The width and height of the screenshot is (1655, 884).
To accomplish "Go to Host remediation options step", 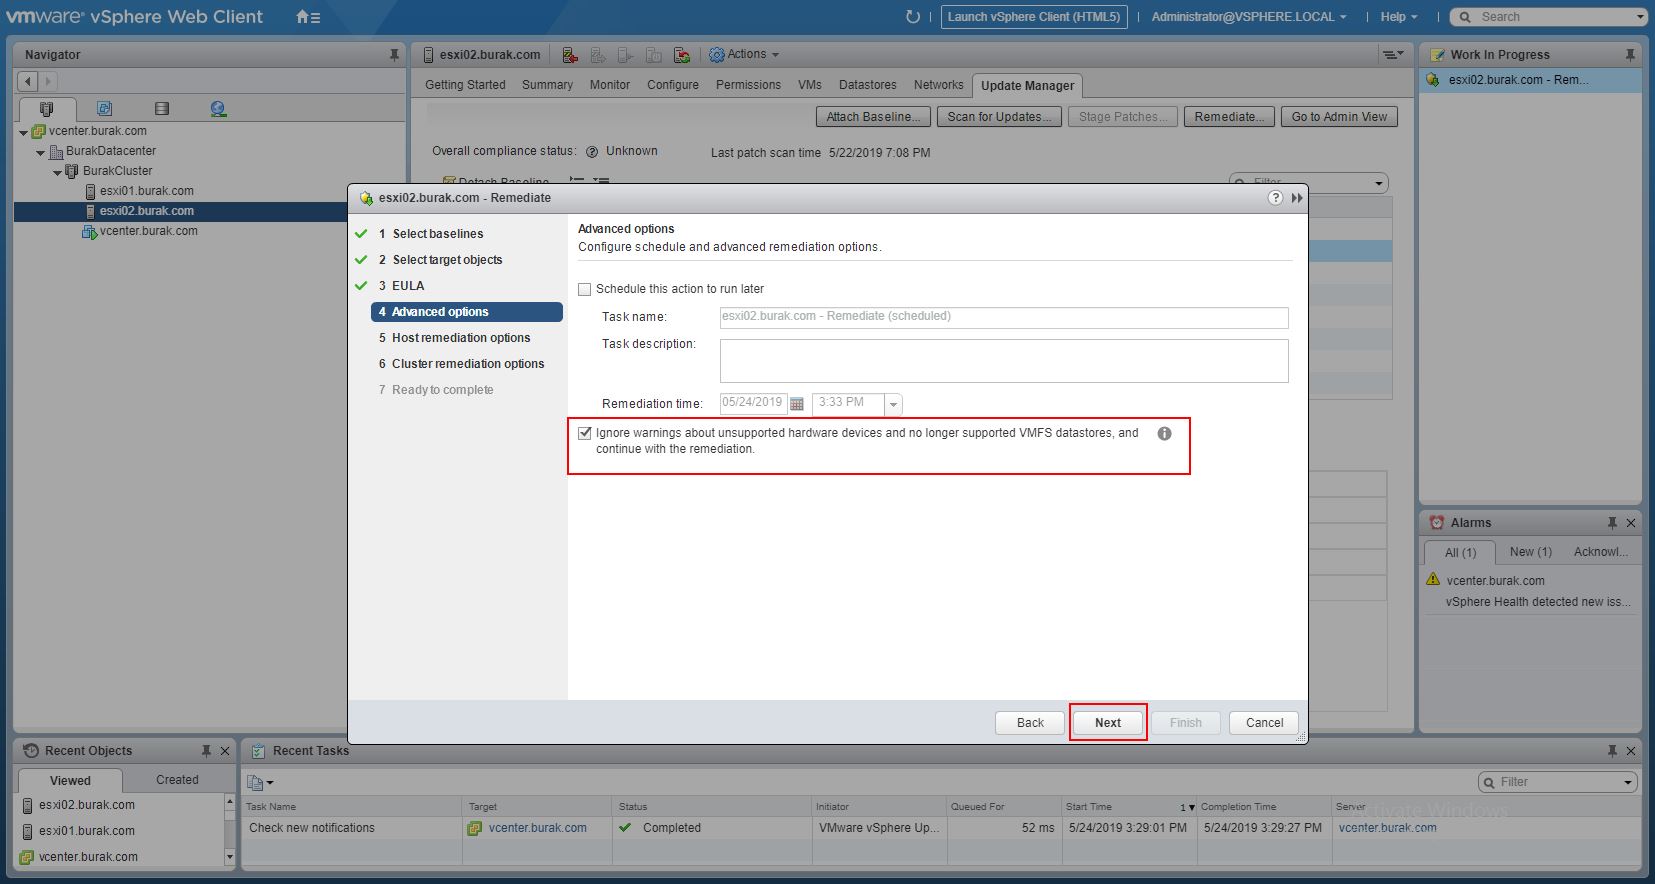I will point(461,338).
